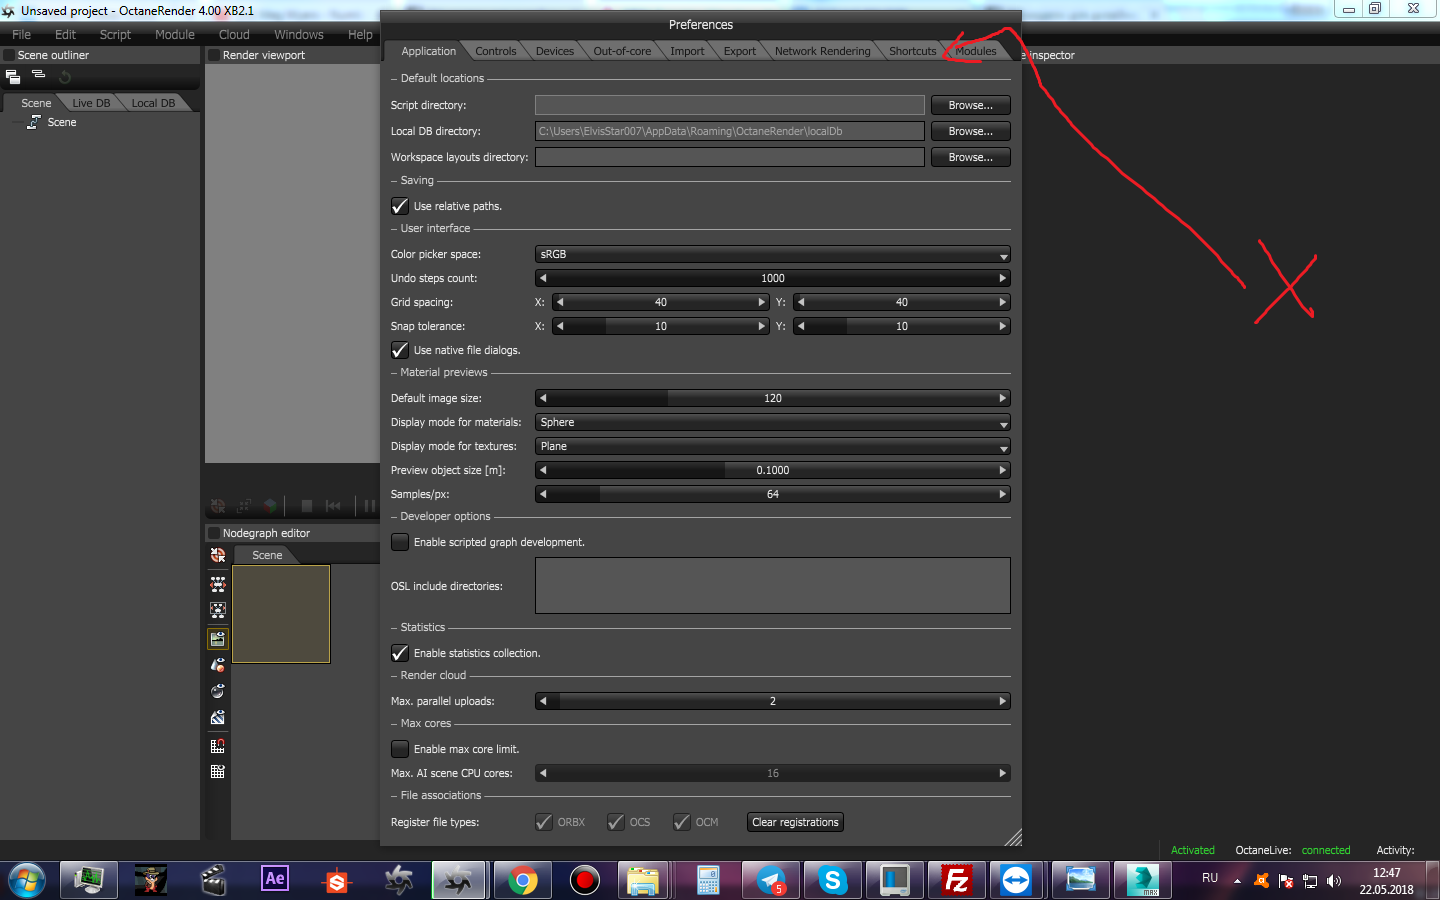Toggle the OCS file type checkbox
The image size is (1440, 900).
[x=616, y=822]
